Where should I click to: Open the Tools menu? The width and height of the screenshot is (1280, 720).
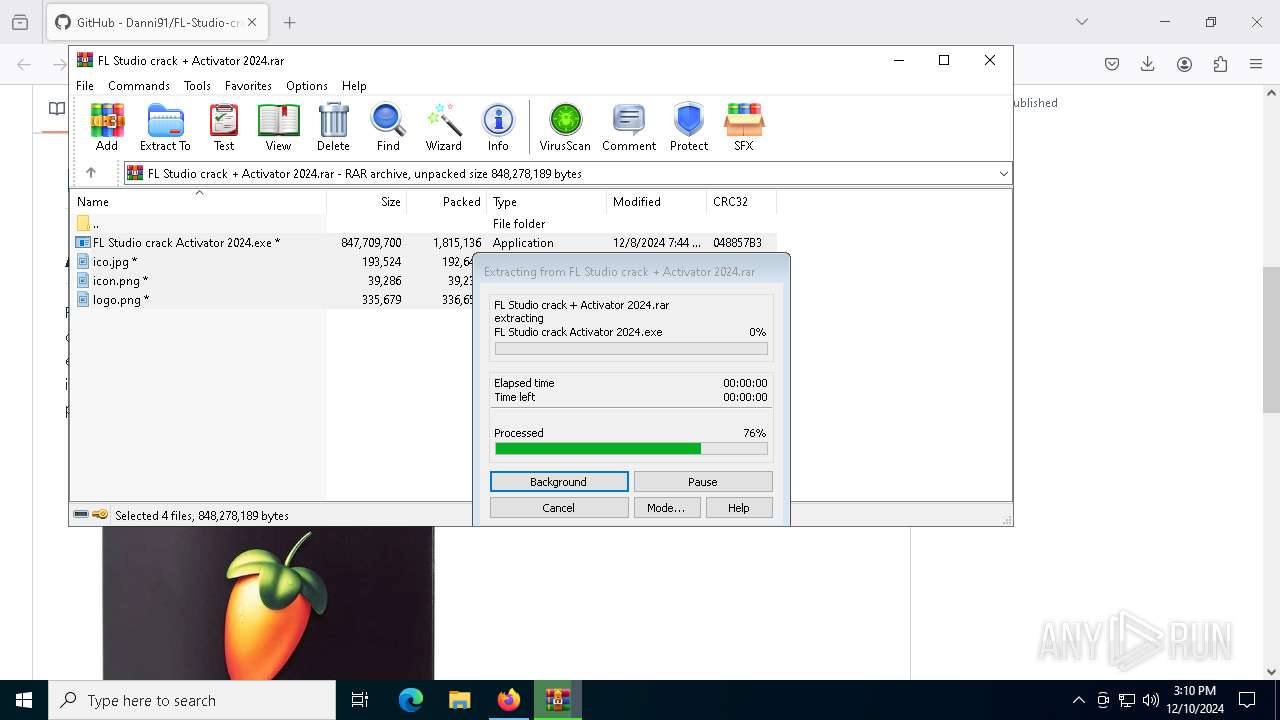pyautogui.click(x=197, y=86)
